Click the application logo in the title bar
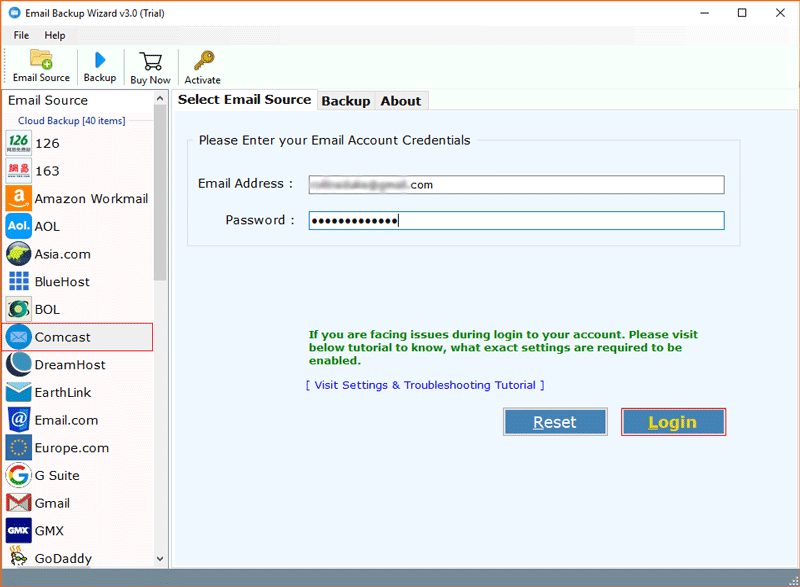This screenshot has height=587, width=800. coord(14,13)
